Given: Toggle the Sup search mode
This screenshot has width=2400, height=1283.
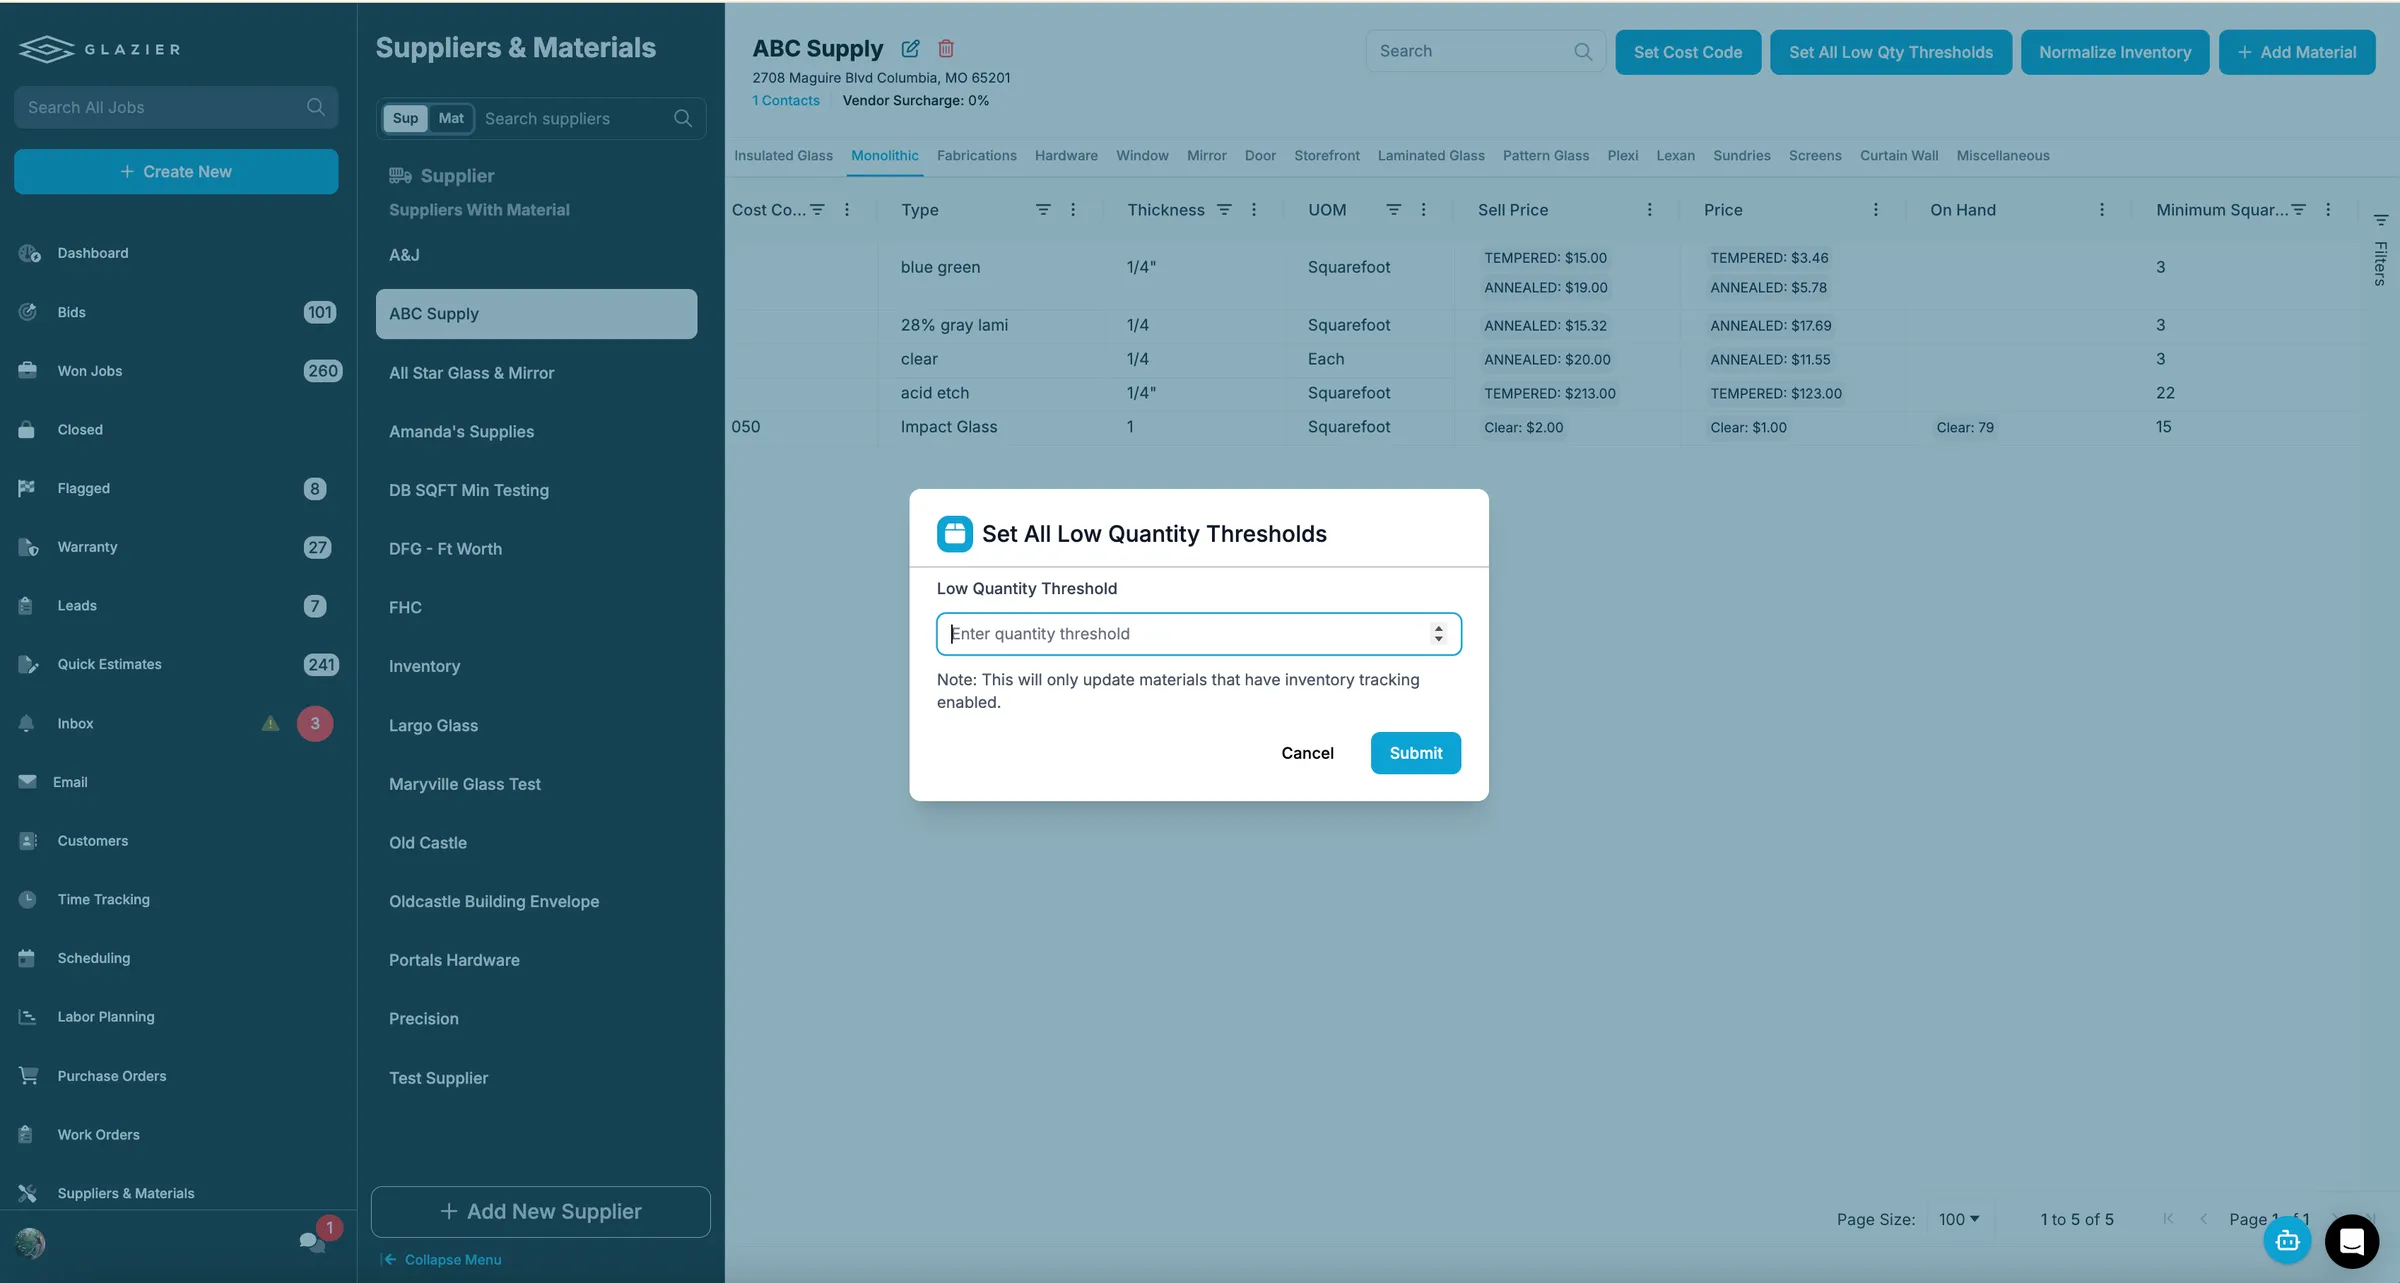Looking at the screenshot, I should coord(405,118).
